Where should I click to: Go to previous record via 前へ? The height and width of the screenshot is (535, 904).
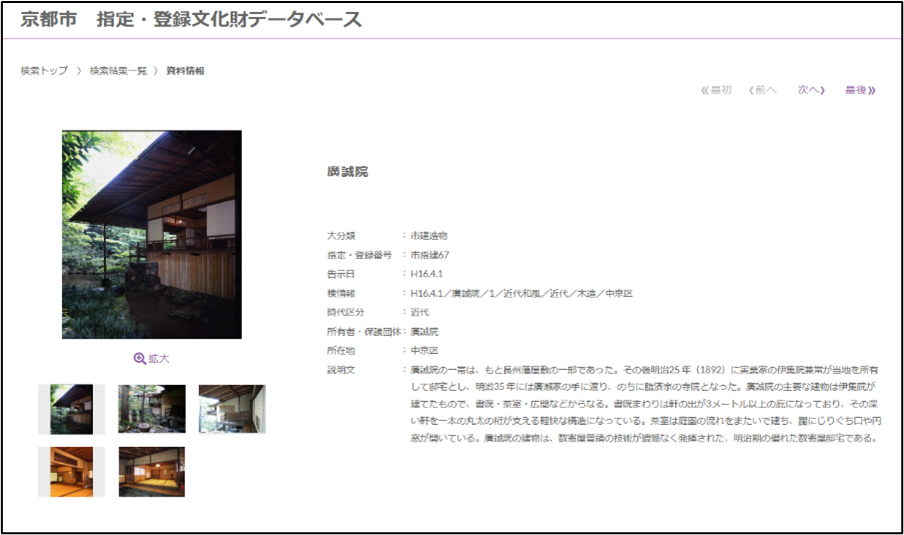[762, 90]
